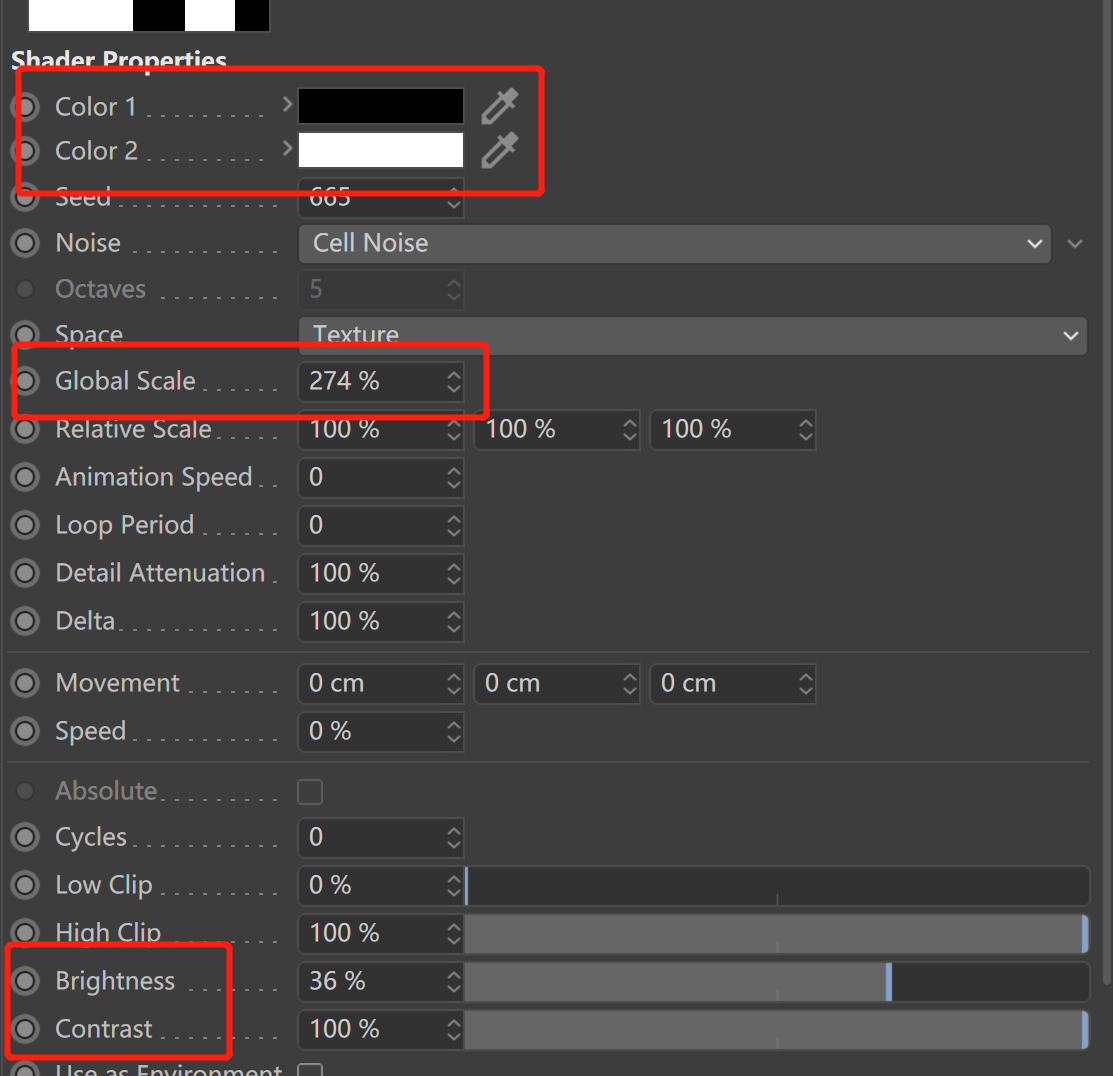Viewport: 1113px width, 1076px height.
Task: Click third Movement stepper arrows
Action: (806, 684)
